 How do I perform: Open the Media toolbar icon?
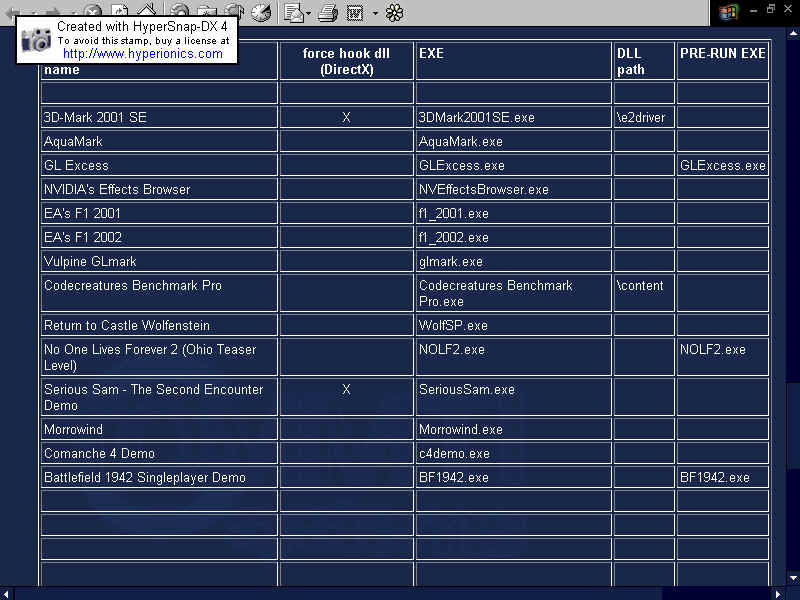234,11
